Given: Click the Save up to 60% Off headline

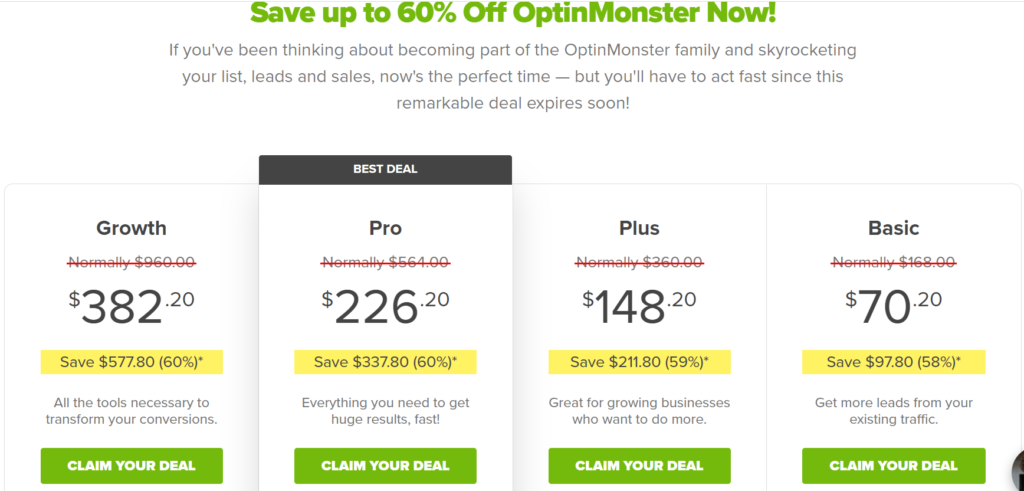Looking at the screenshot, I should pyautogui.click(x=513, y=13).
